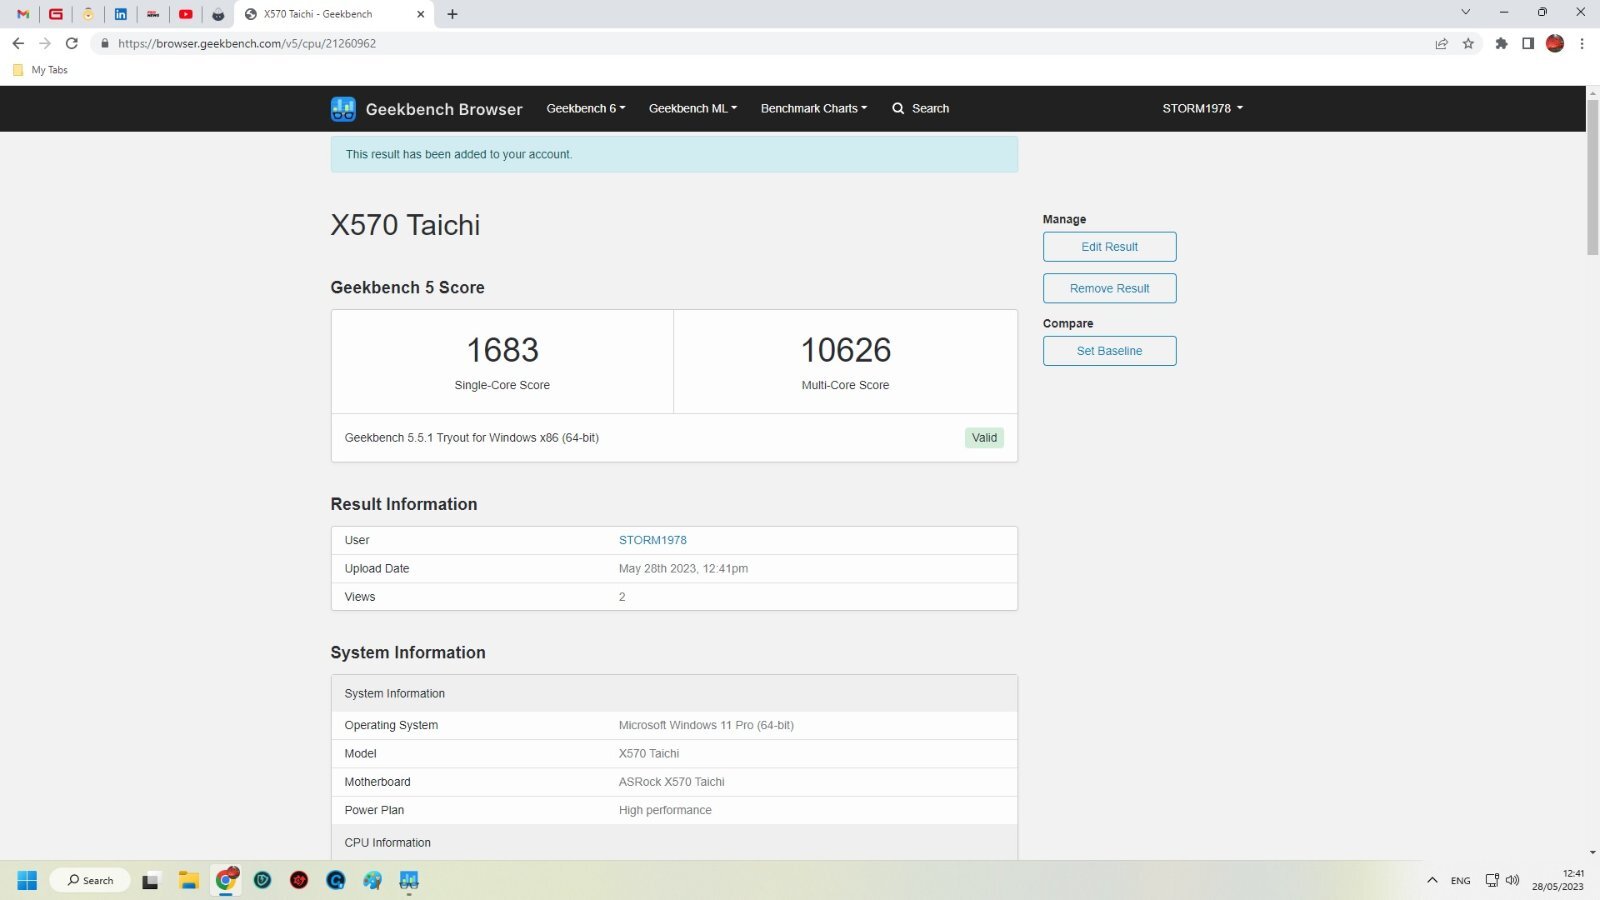The image size is (1600, 900).
Task: Click the green Valid badge
Action: click(x=984, y=438)
